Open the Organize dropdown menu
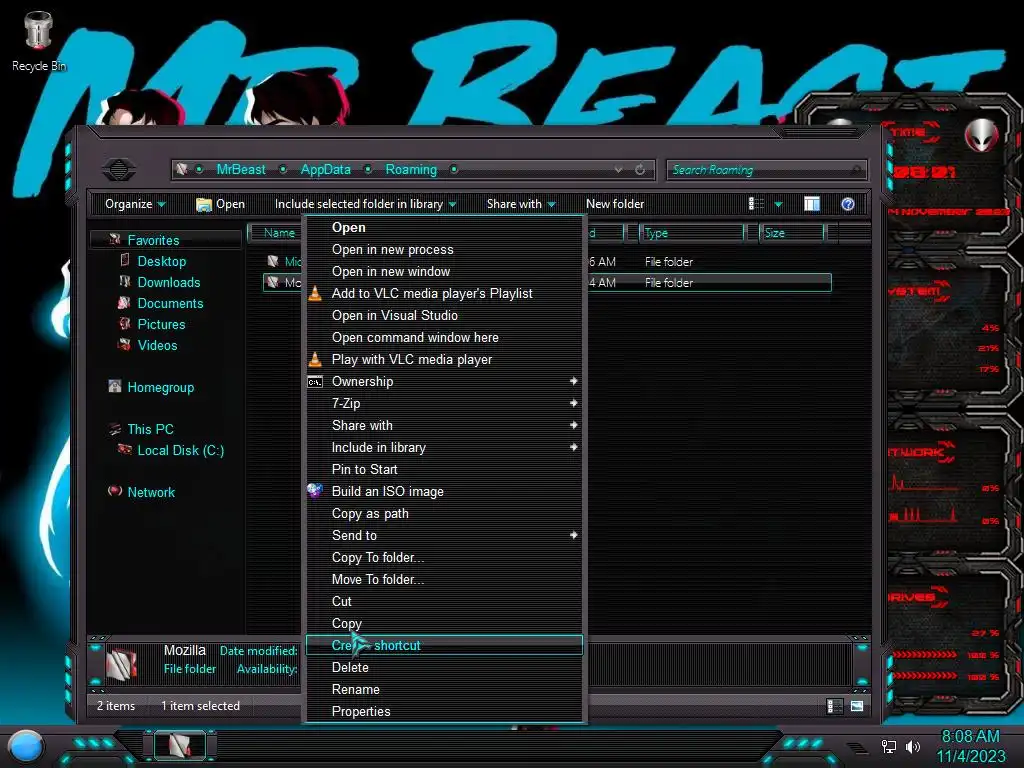 [x=135, y=204]
